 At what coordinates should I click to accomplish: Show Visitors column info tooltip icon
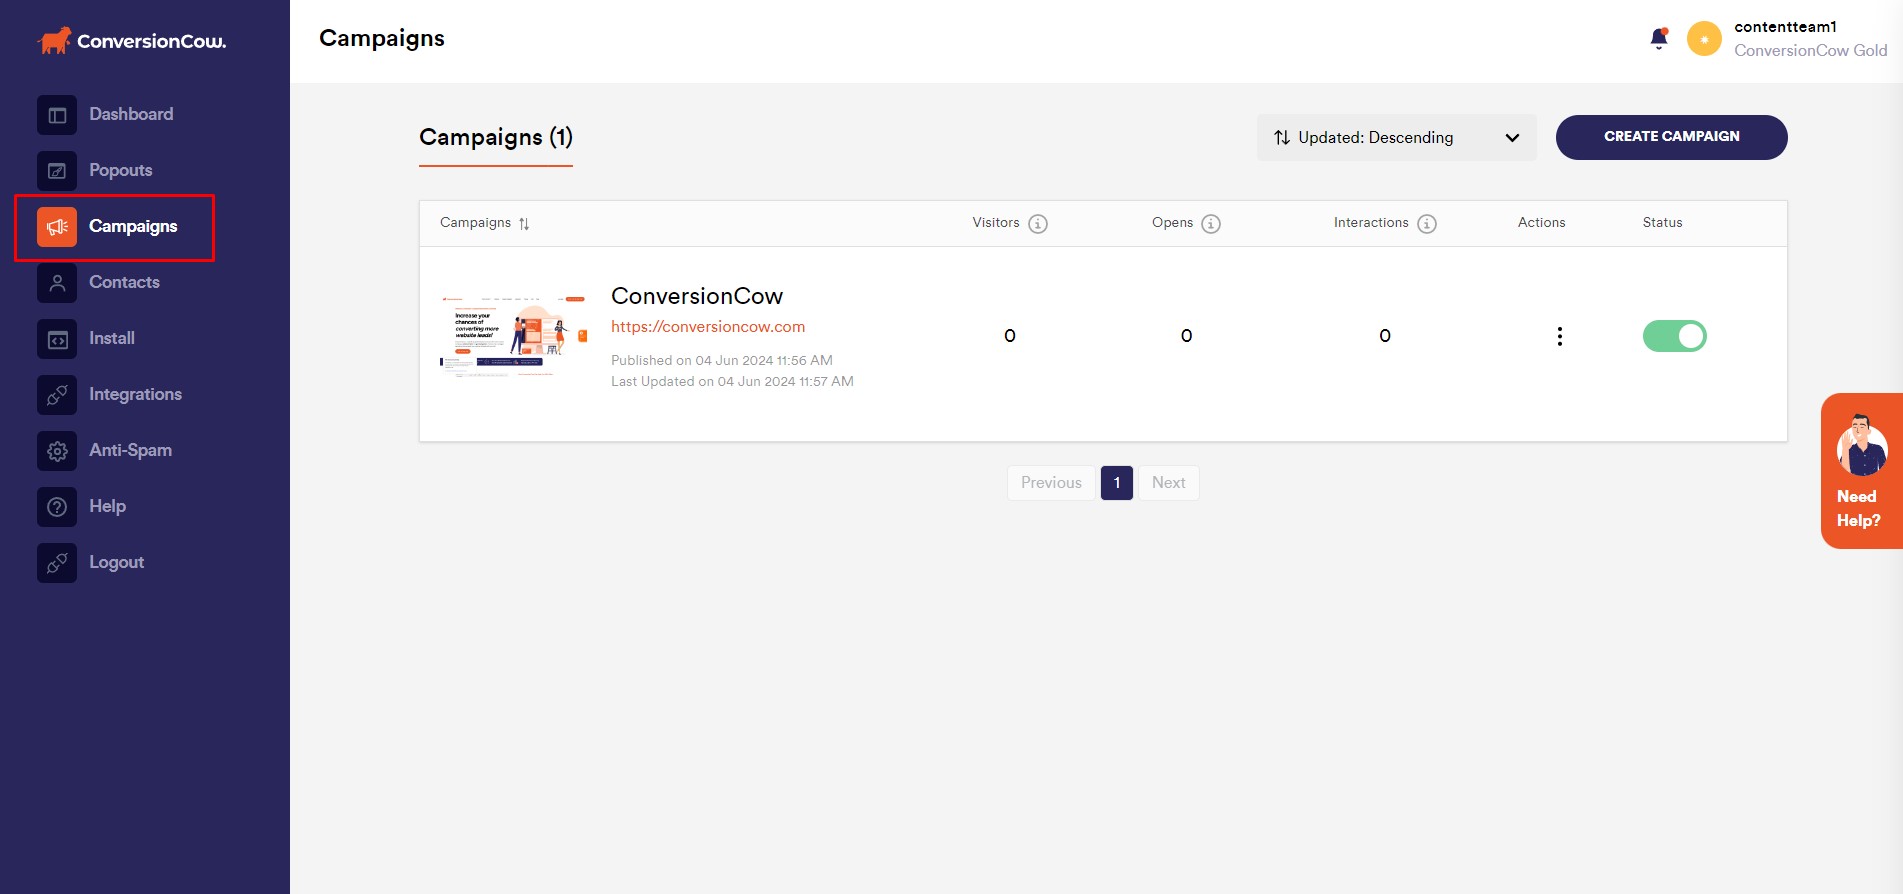coord(1038,224)
